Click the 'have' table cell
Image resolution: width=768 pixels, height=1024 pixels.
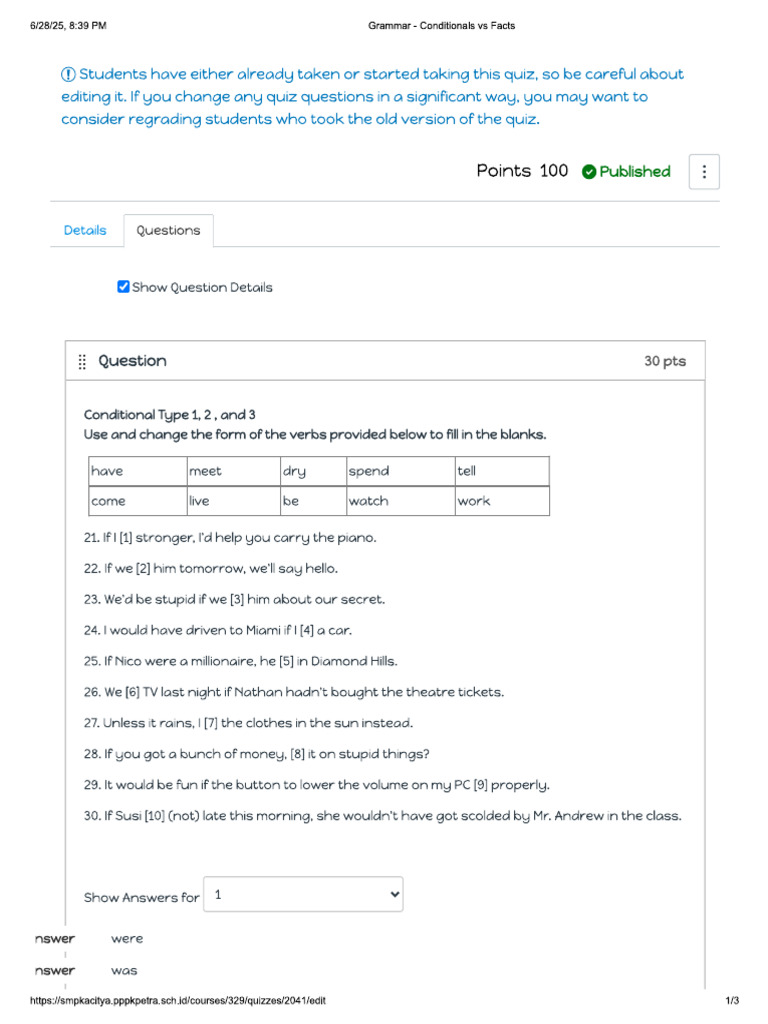click(138, 472)
